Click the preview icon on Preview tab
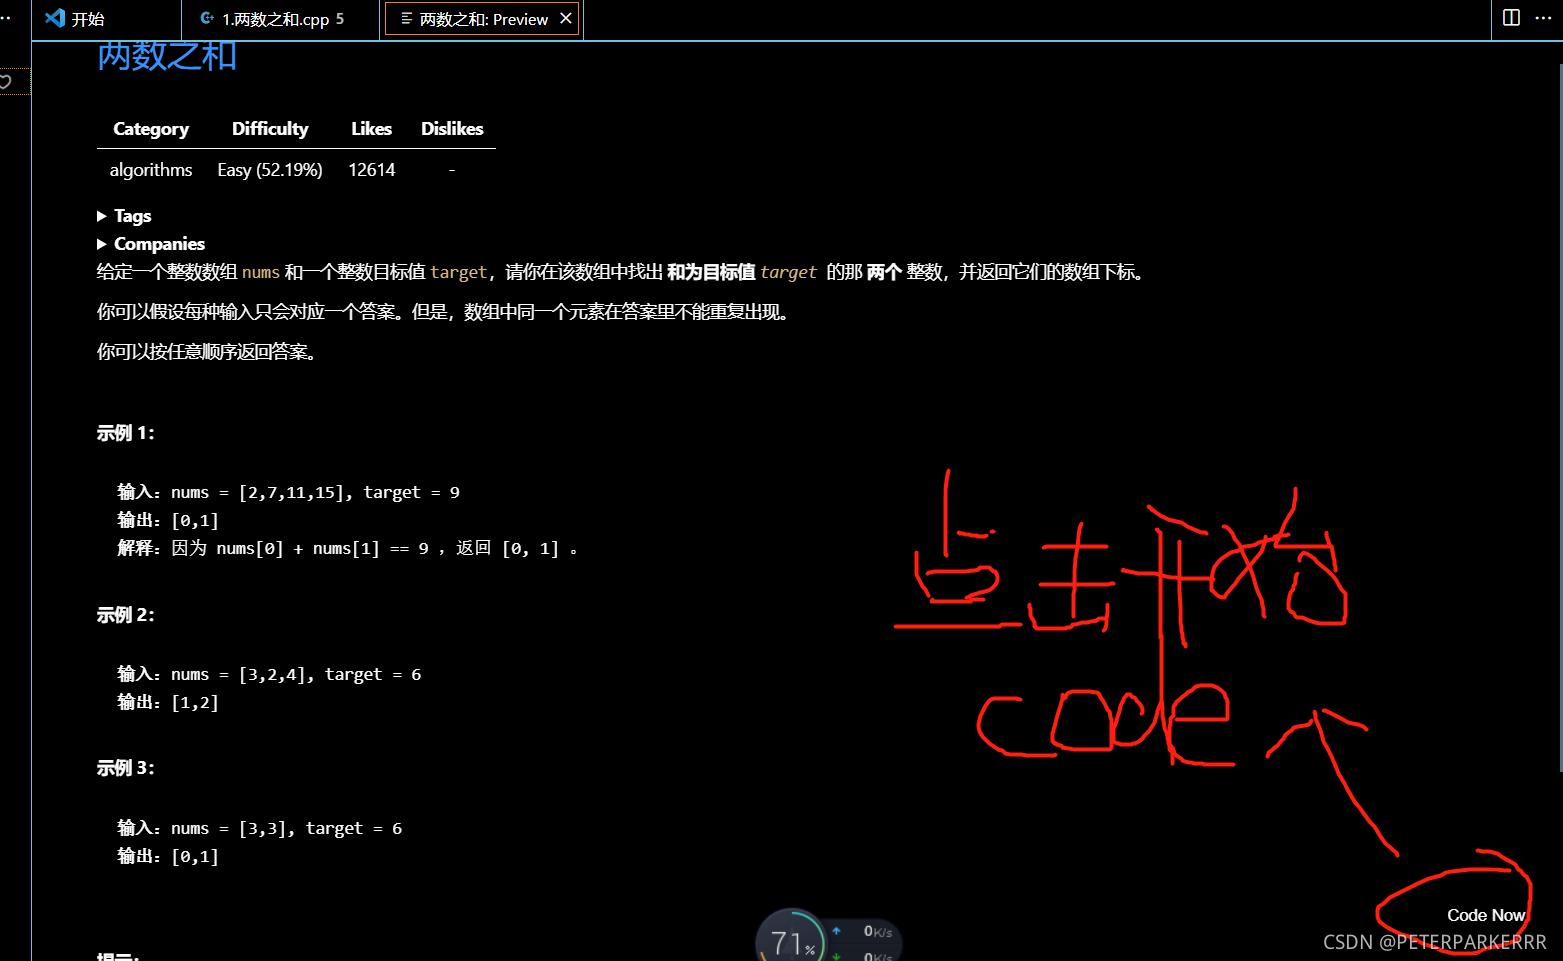The height and width of the screenshot is (961, 1563). [x=407, y=19]
